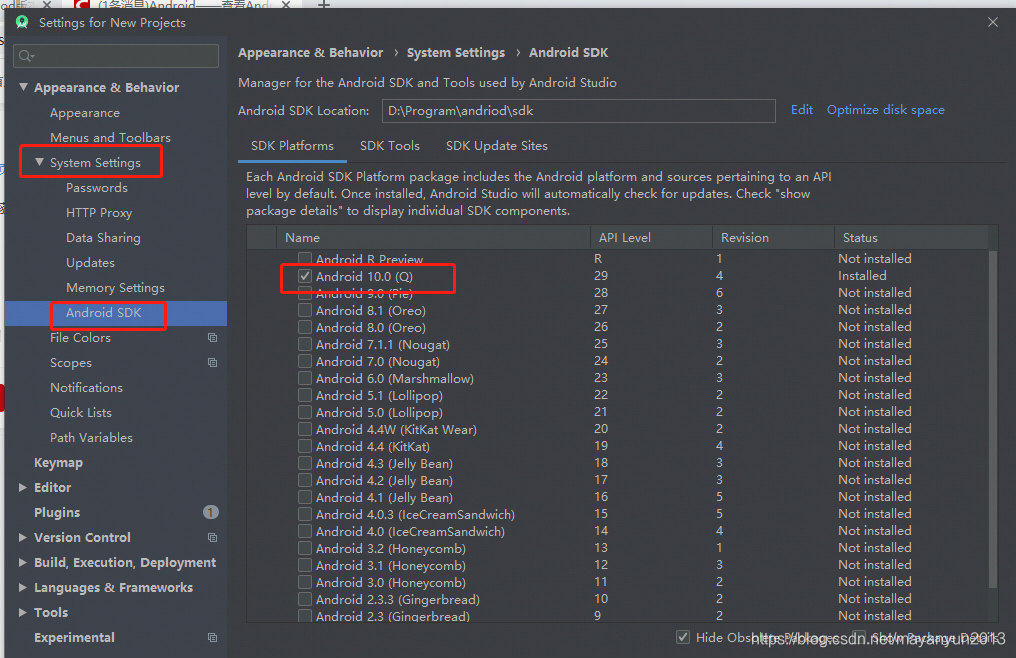
Task: Check the Android 7.1.1 (Nougat) checkbox
Action: (x=305, y=344)
